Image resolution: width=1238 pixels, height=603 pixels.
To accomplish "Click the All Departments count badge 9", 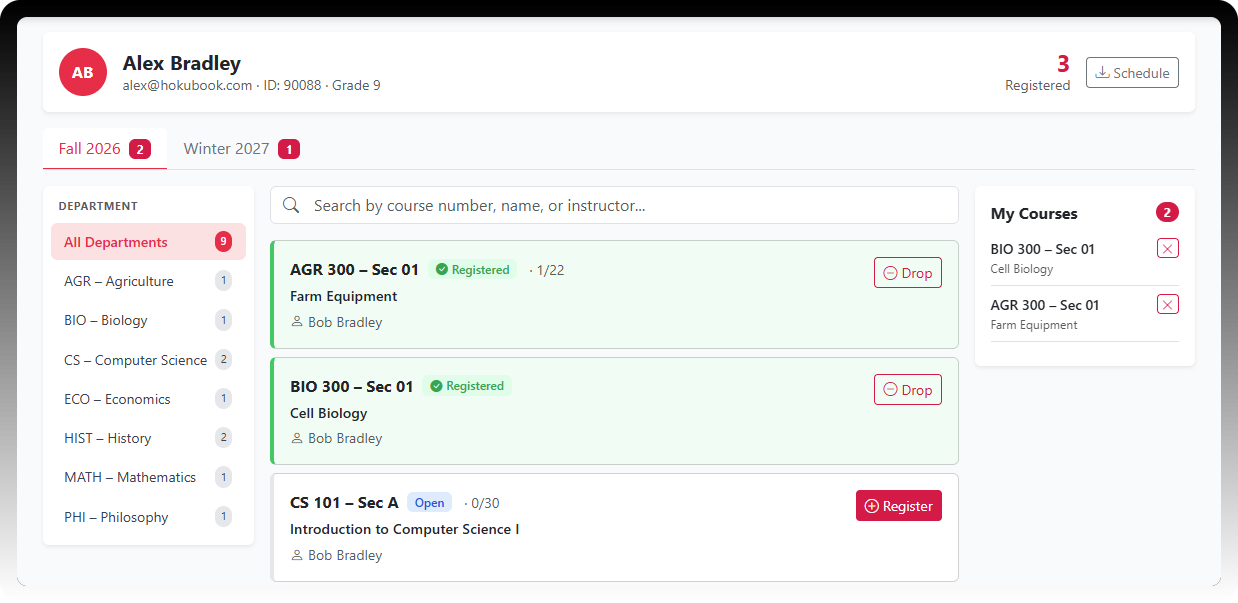I will coord(223,241).
